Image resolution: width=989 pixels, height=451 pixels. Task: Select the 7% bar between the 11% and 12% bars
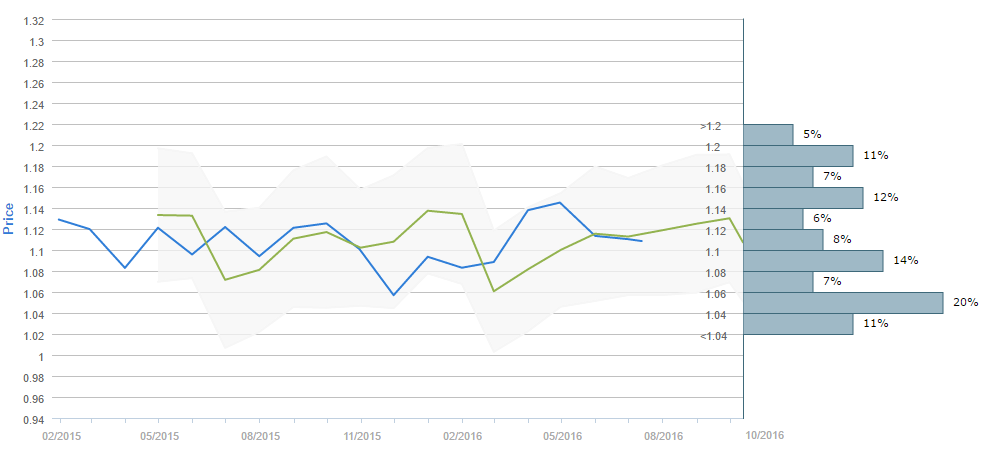tap(778, 177)
